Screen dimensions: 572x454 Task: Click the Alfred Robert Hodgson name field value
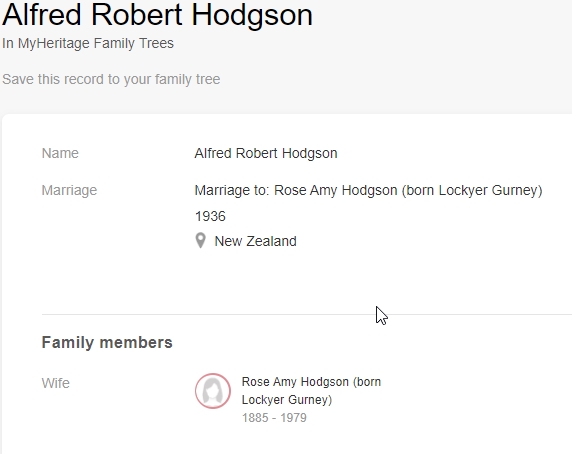click(x=266, y=153)
